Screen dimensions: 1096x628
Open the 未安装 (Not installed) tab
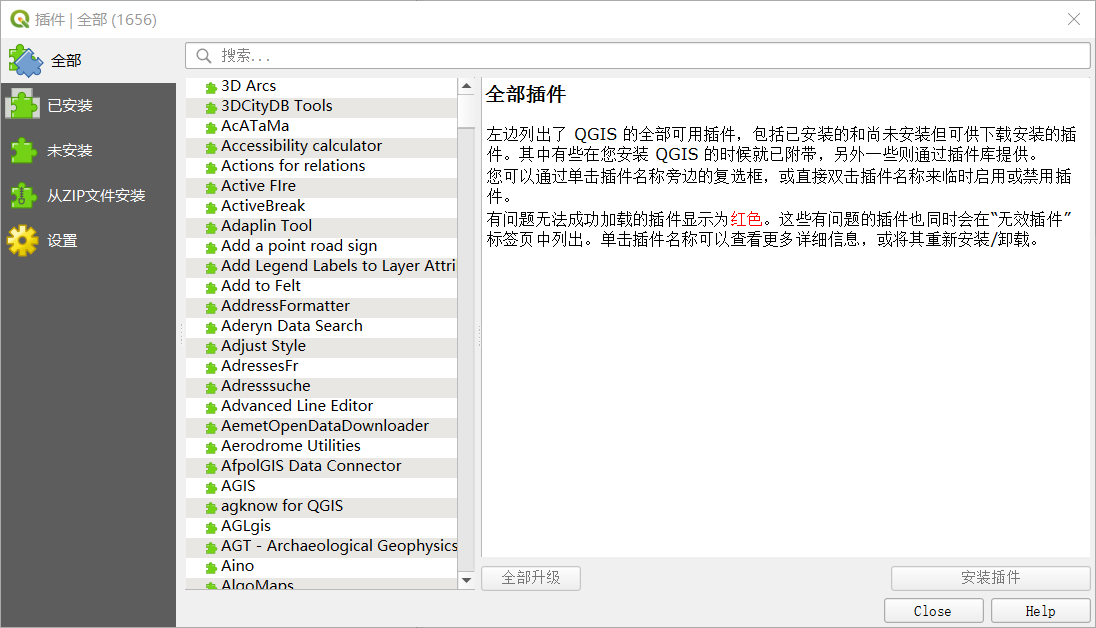[88, 150]
